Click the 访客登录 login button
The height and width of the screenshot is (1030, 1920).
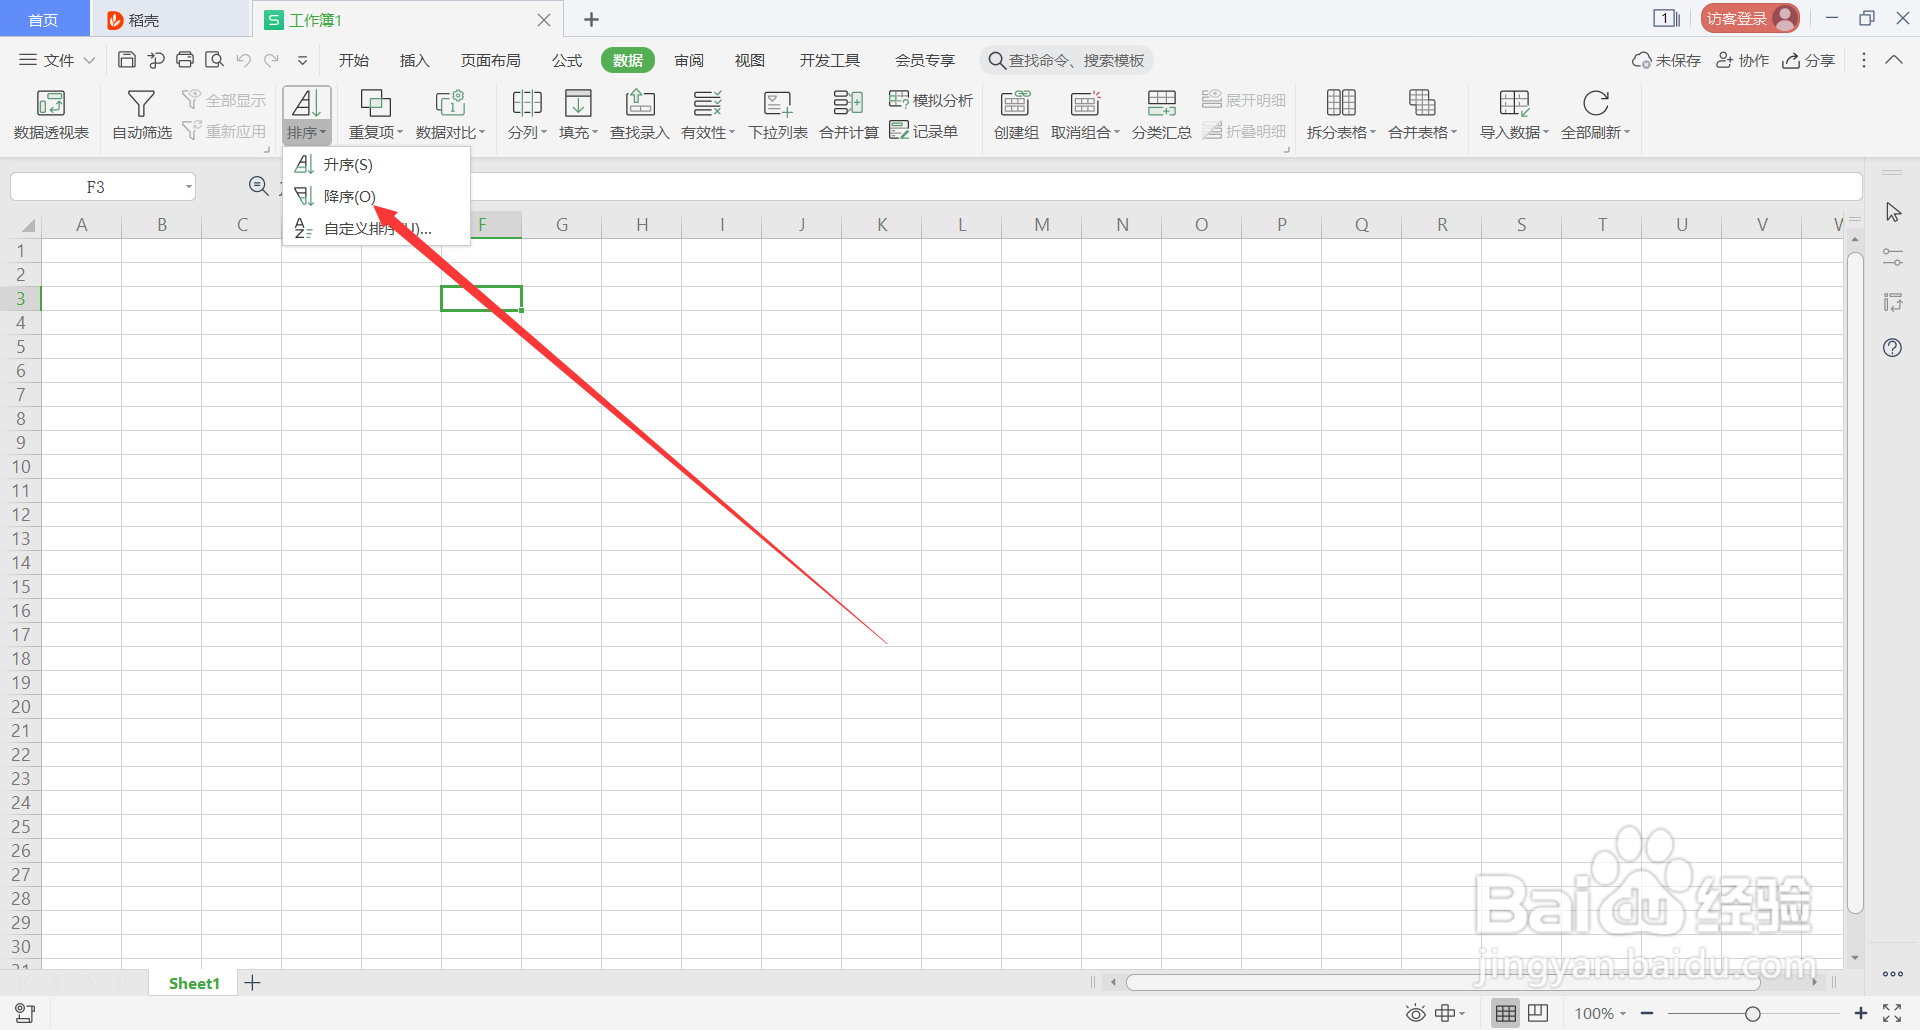pyautogui.click(x=1750, y=18)
